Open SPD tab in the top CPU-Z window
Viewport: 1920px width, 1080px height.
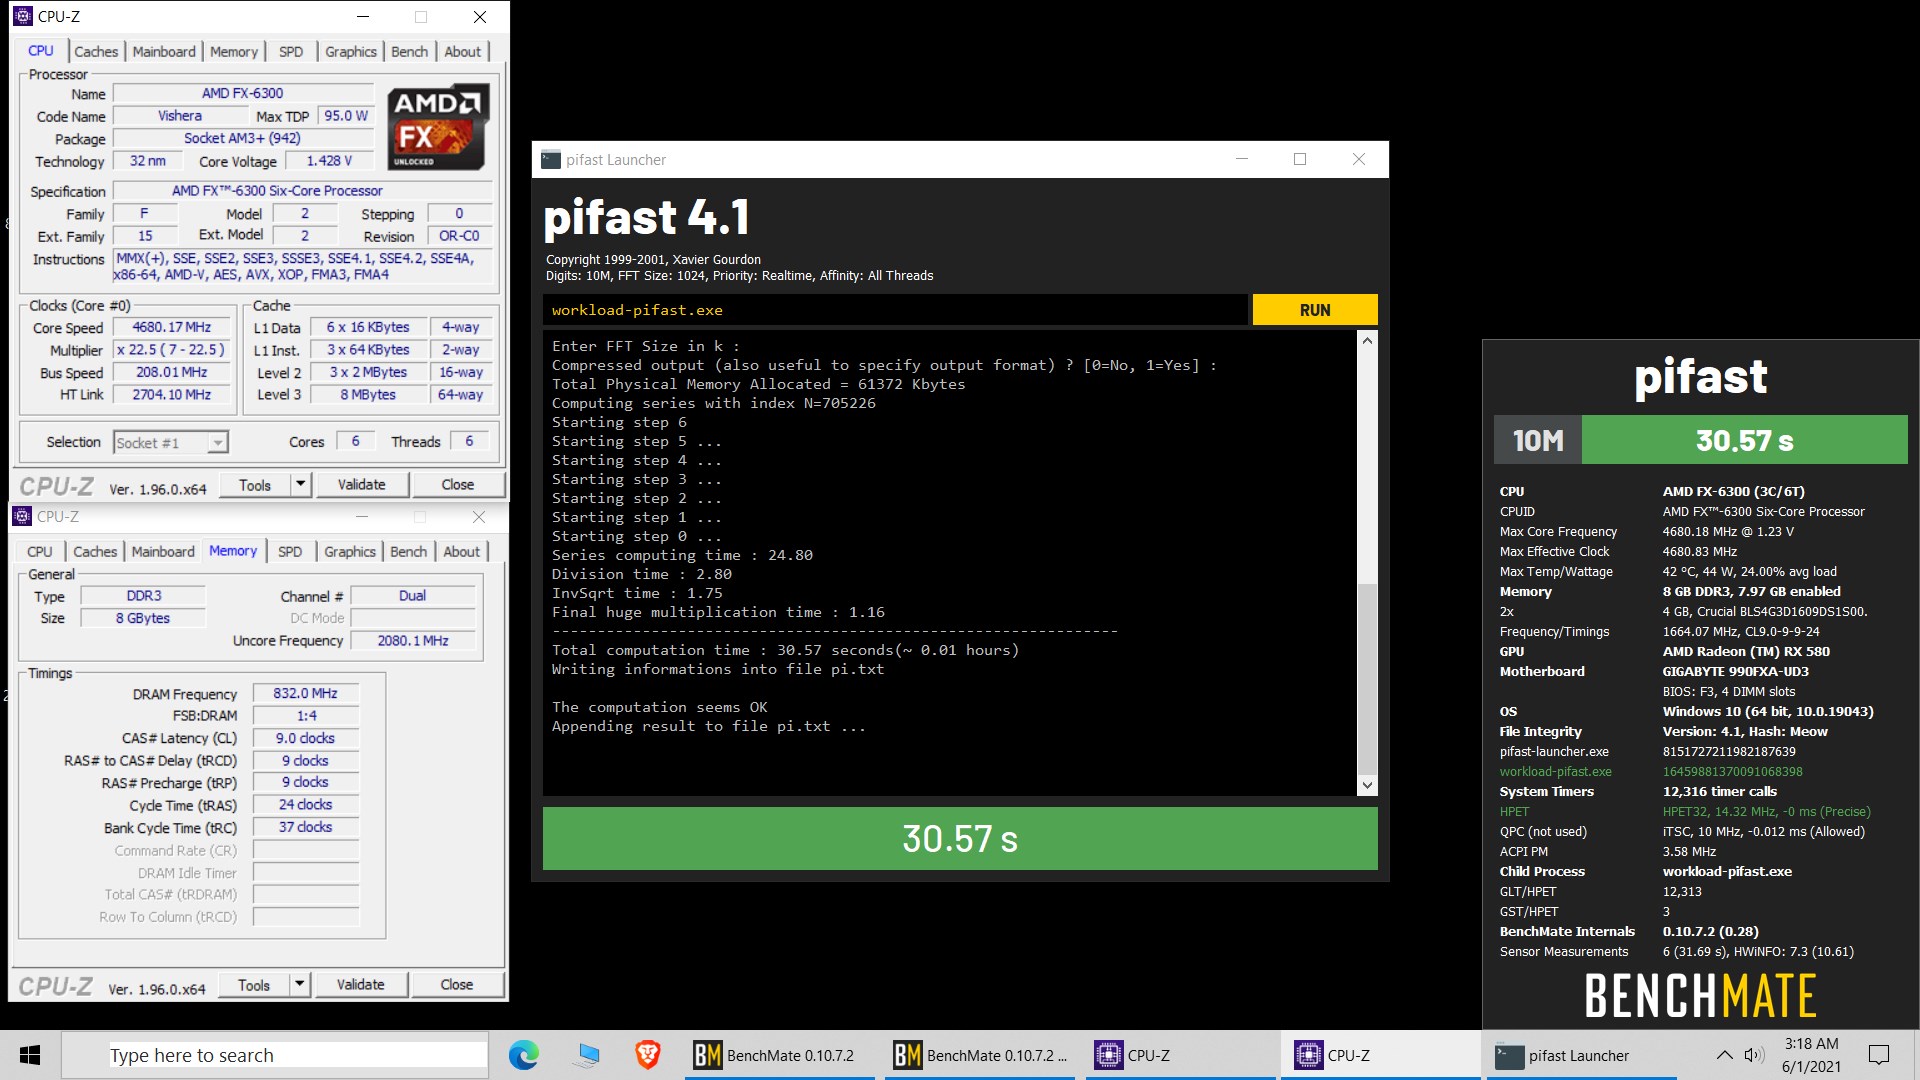tap(291, 52)
